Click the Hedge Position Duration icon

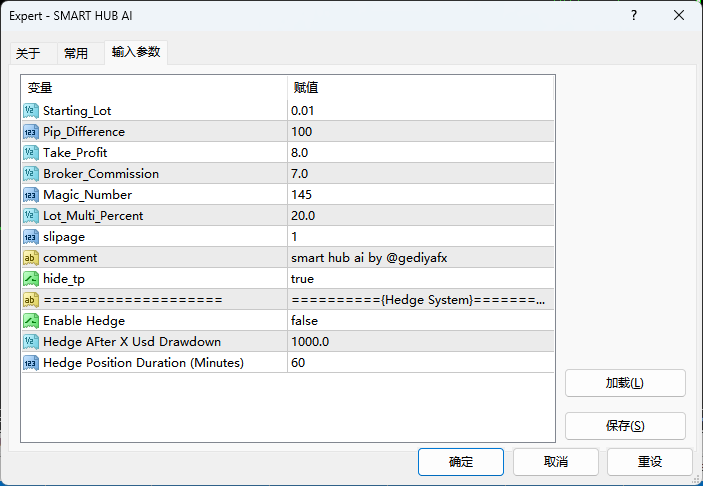pyautogui.click(x=31, y=362)
